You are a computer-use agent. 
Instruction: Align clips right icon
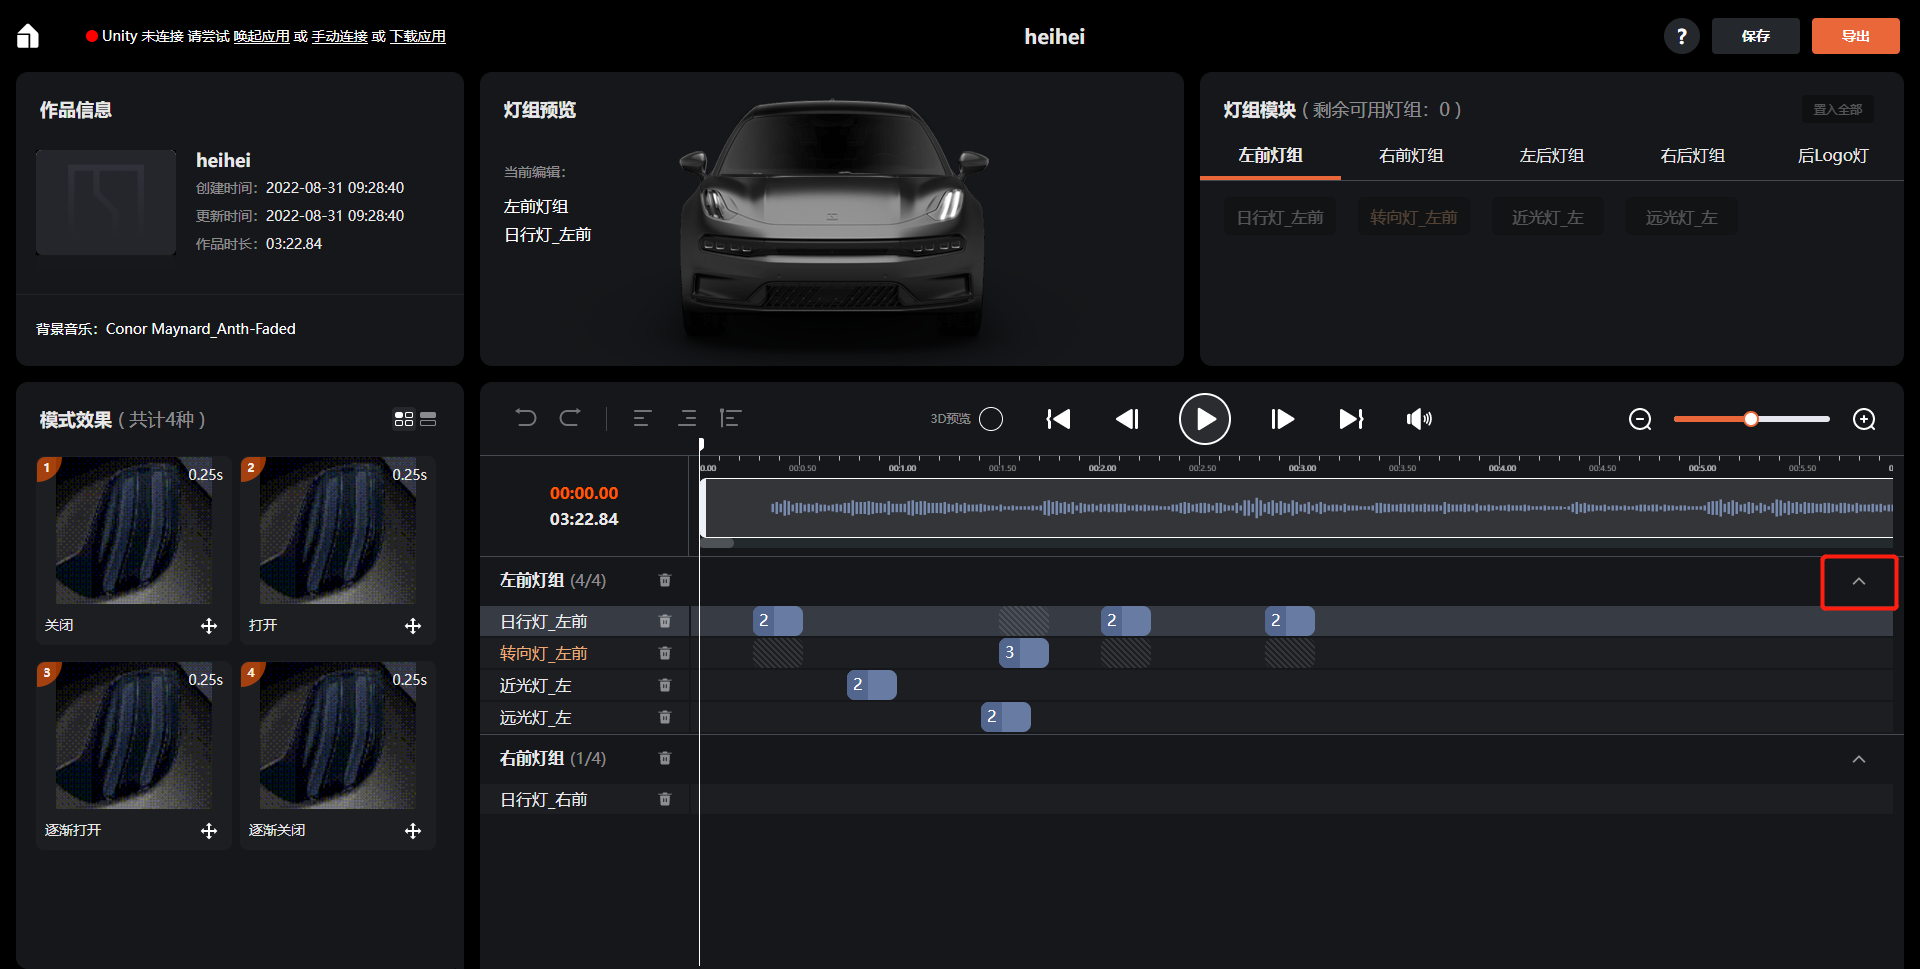[687, 418]
